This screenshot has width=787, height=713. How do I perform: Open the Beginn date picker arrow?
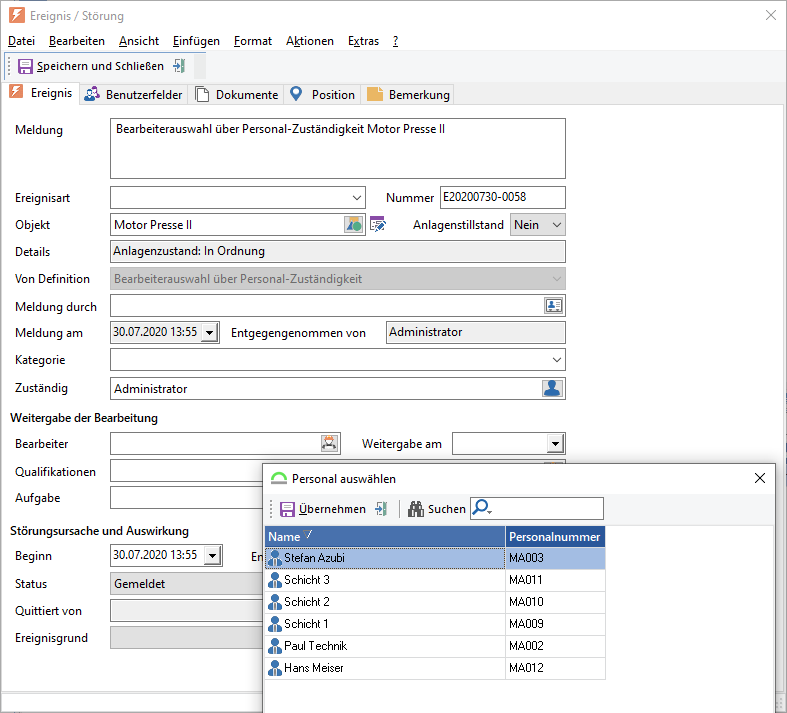[x=212, y=555]
